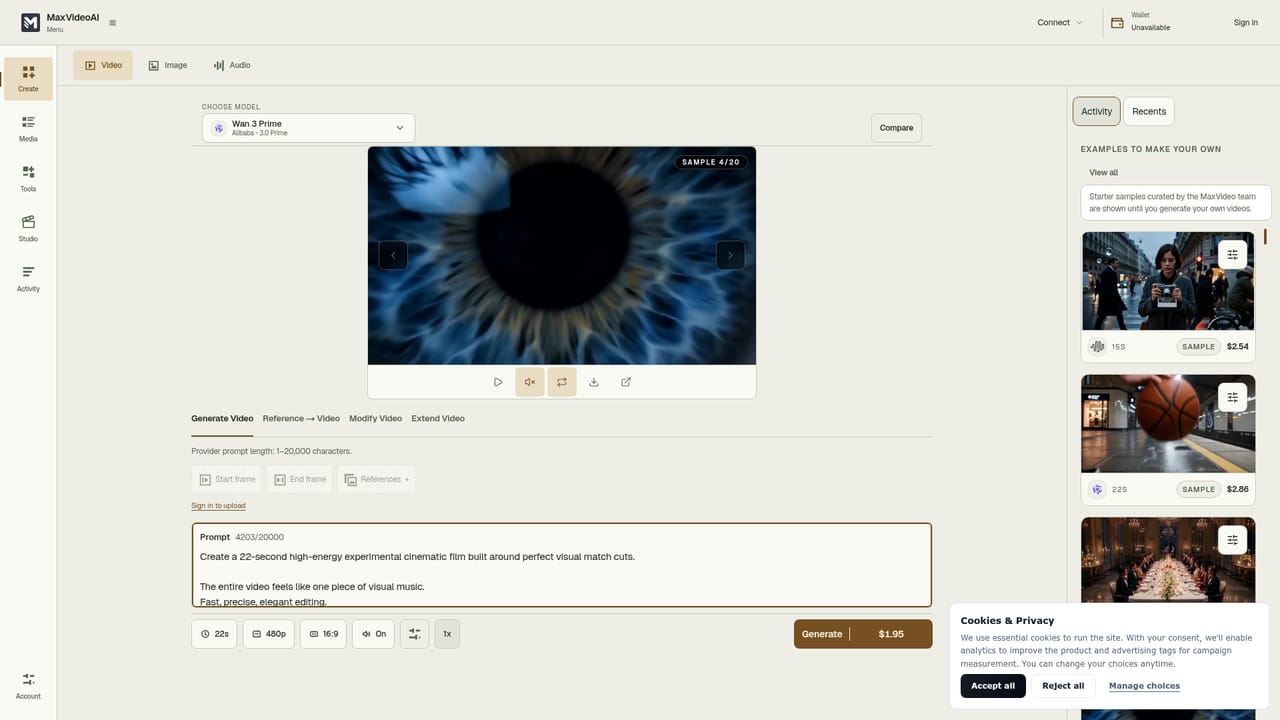Open advanced settings sliders button
This screenshot has width=1280, height=720.
tap(415, 634)
